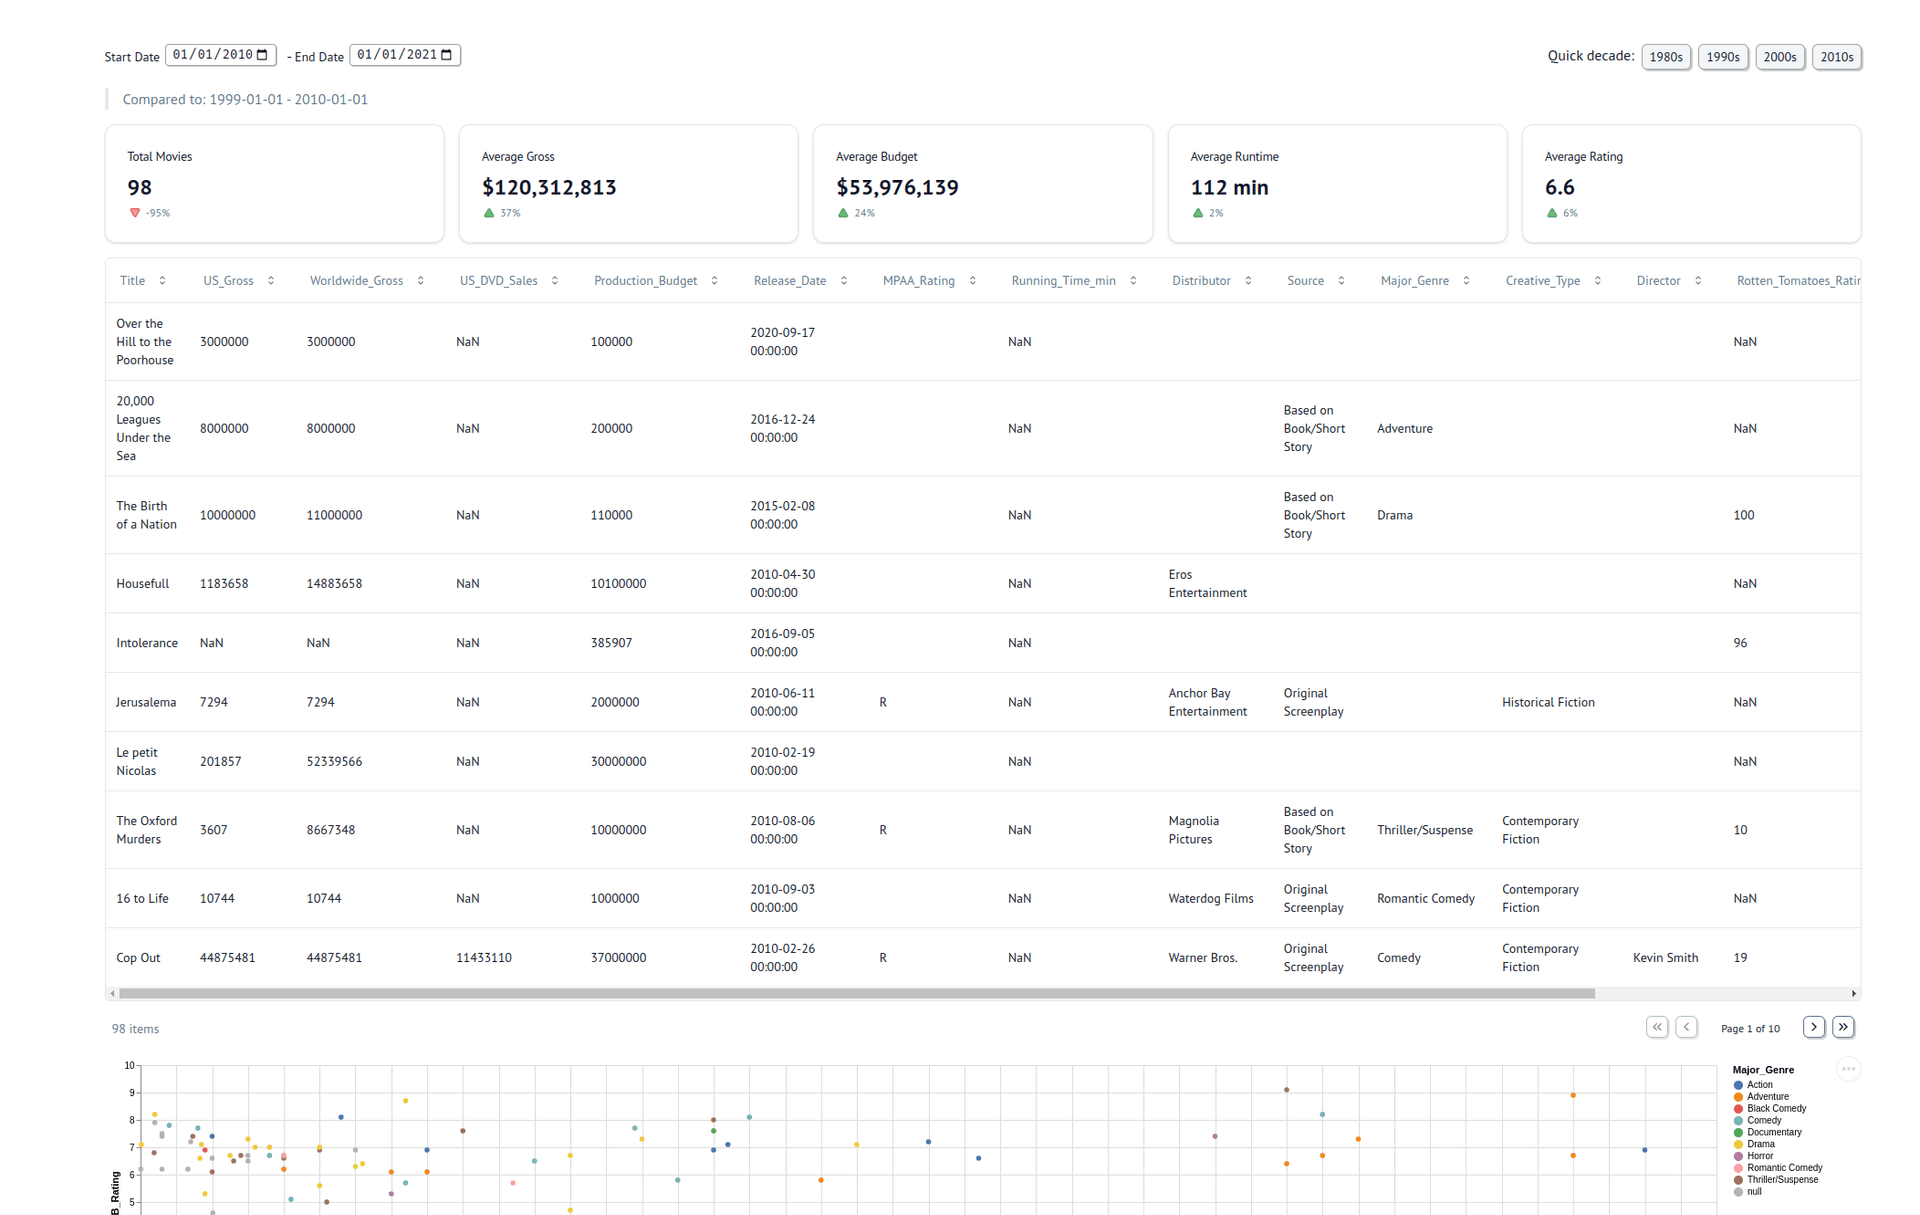Sort the Release_Date column

tap(844, 281)
